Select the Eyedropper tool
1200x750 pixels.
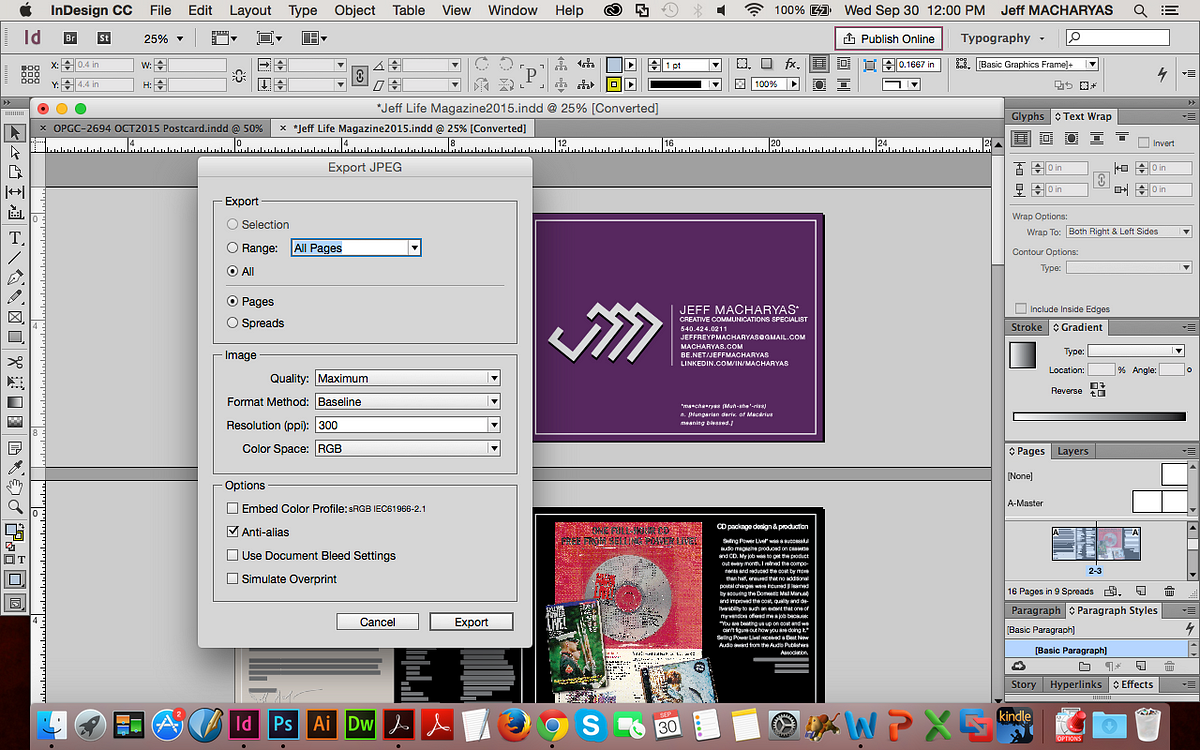(15, 467)
